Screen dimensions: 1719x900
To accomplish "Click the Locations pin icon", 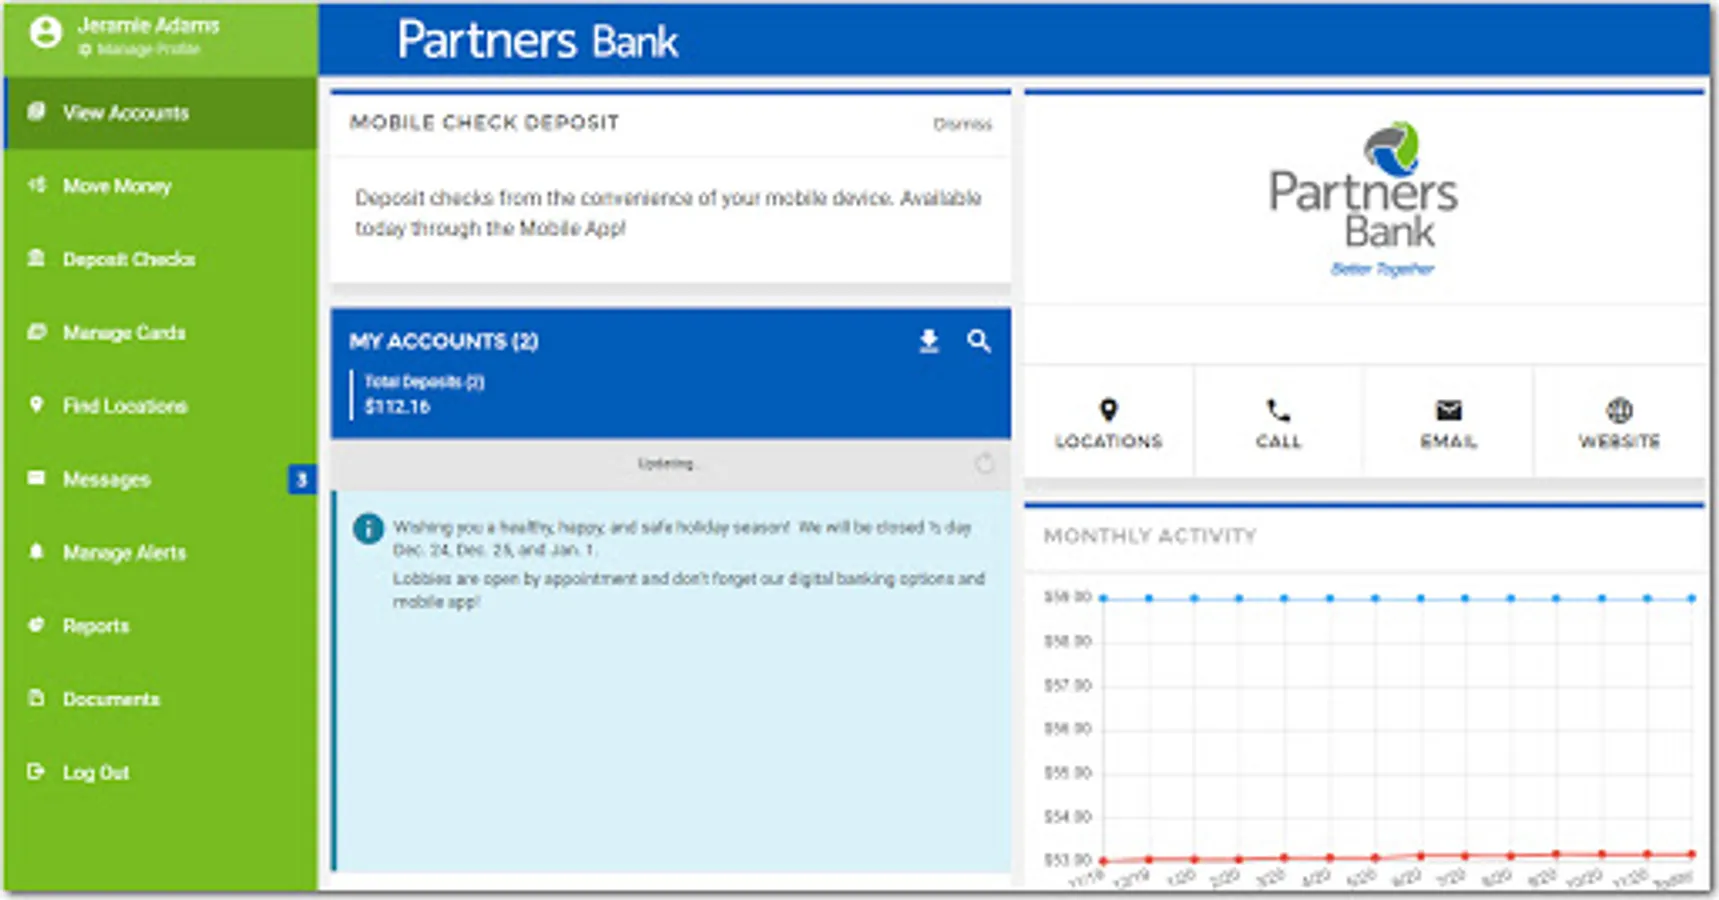I will 1108,408.
